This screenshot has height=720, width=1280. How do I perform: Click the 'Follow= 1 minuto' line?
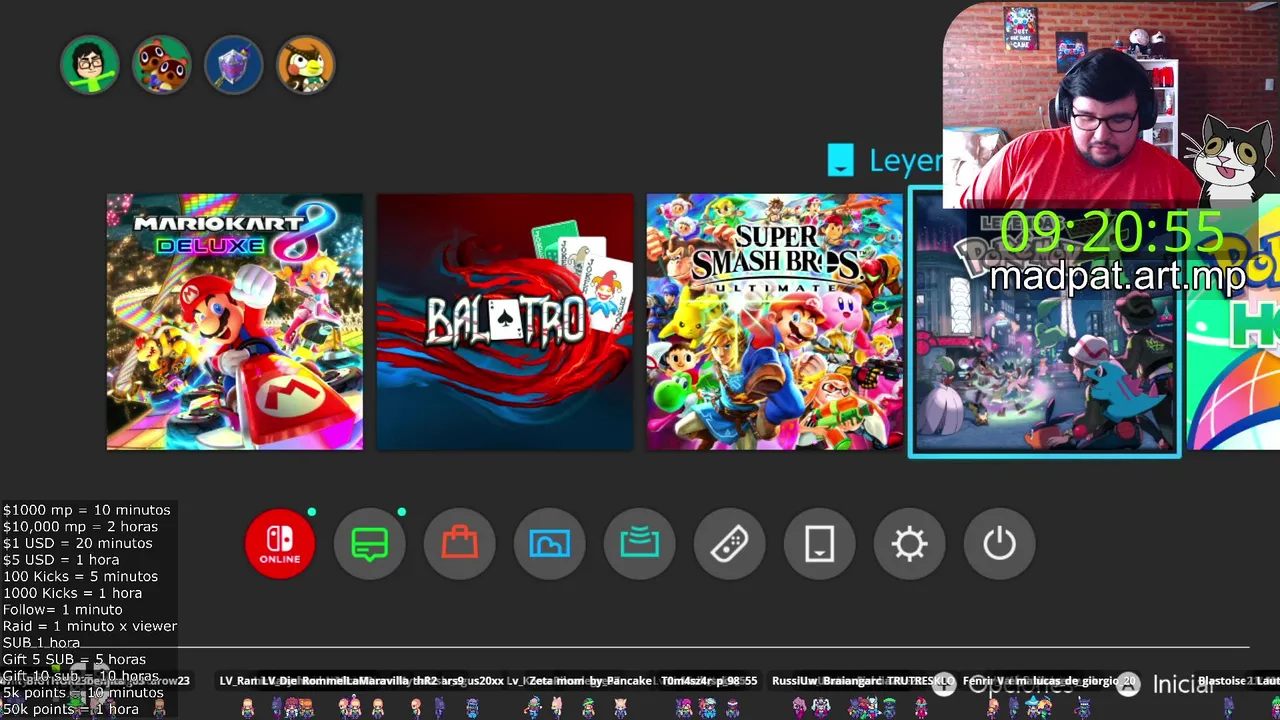pyautogui.click(x=63, y=610)
